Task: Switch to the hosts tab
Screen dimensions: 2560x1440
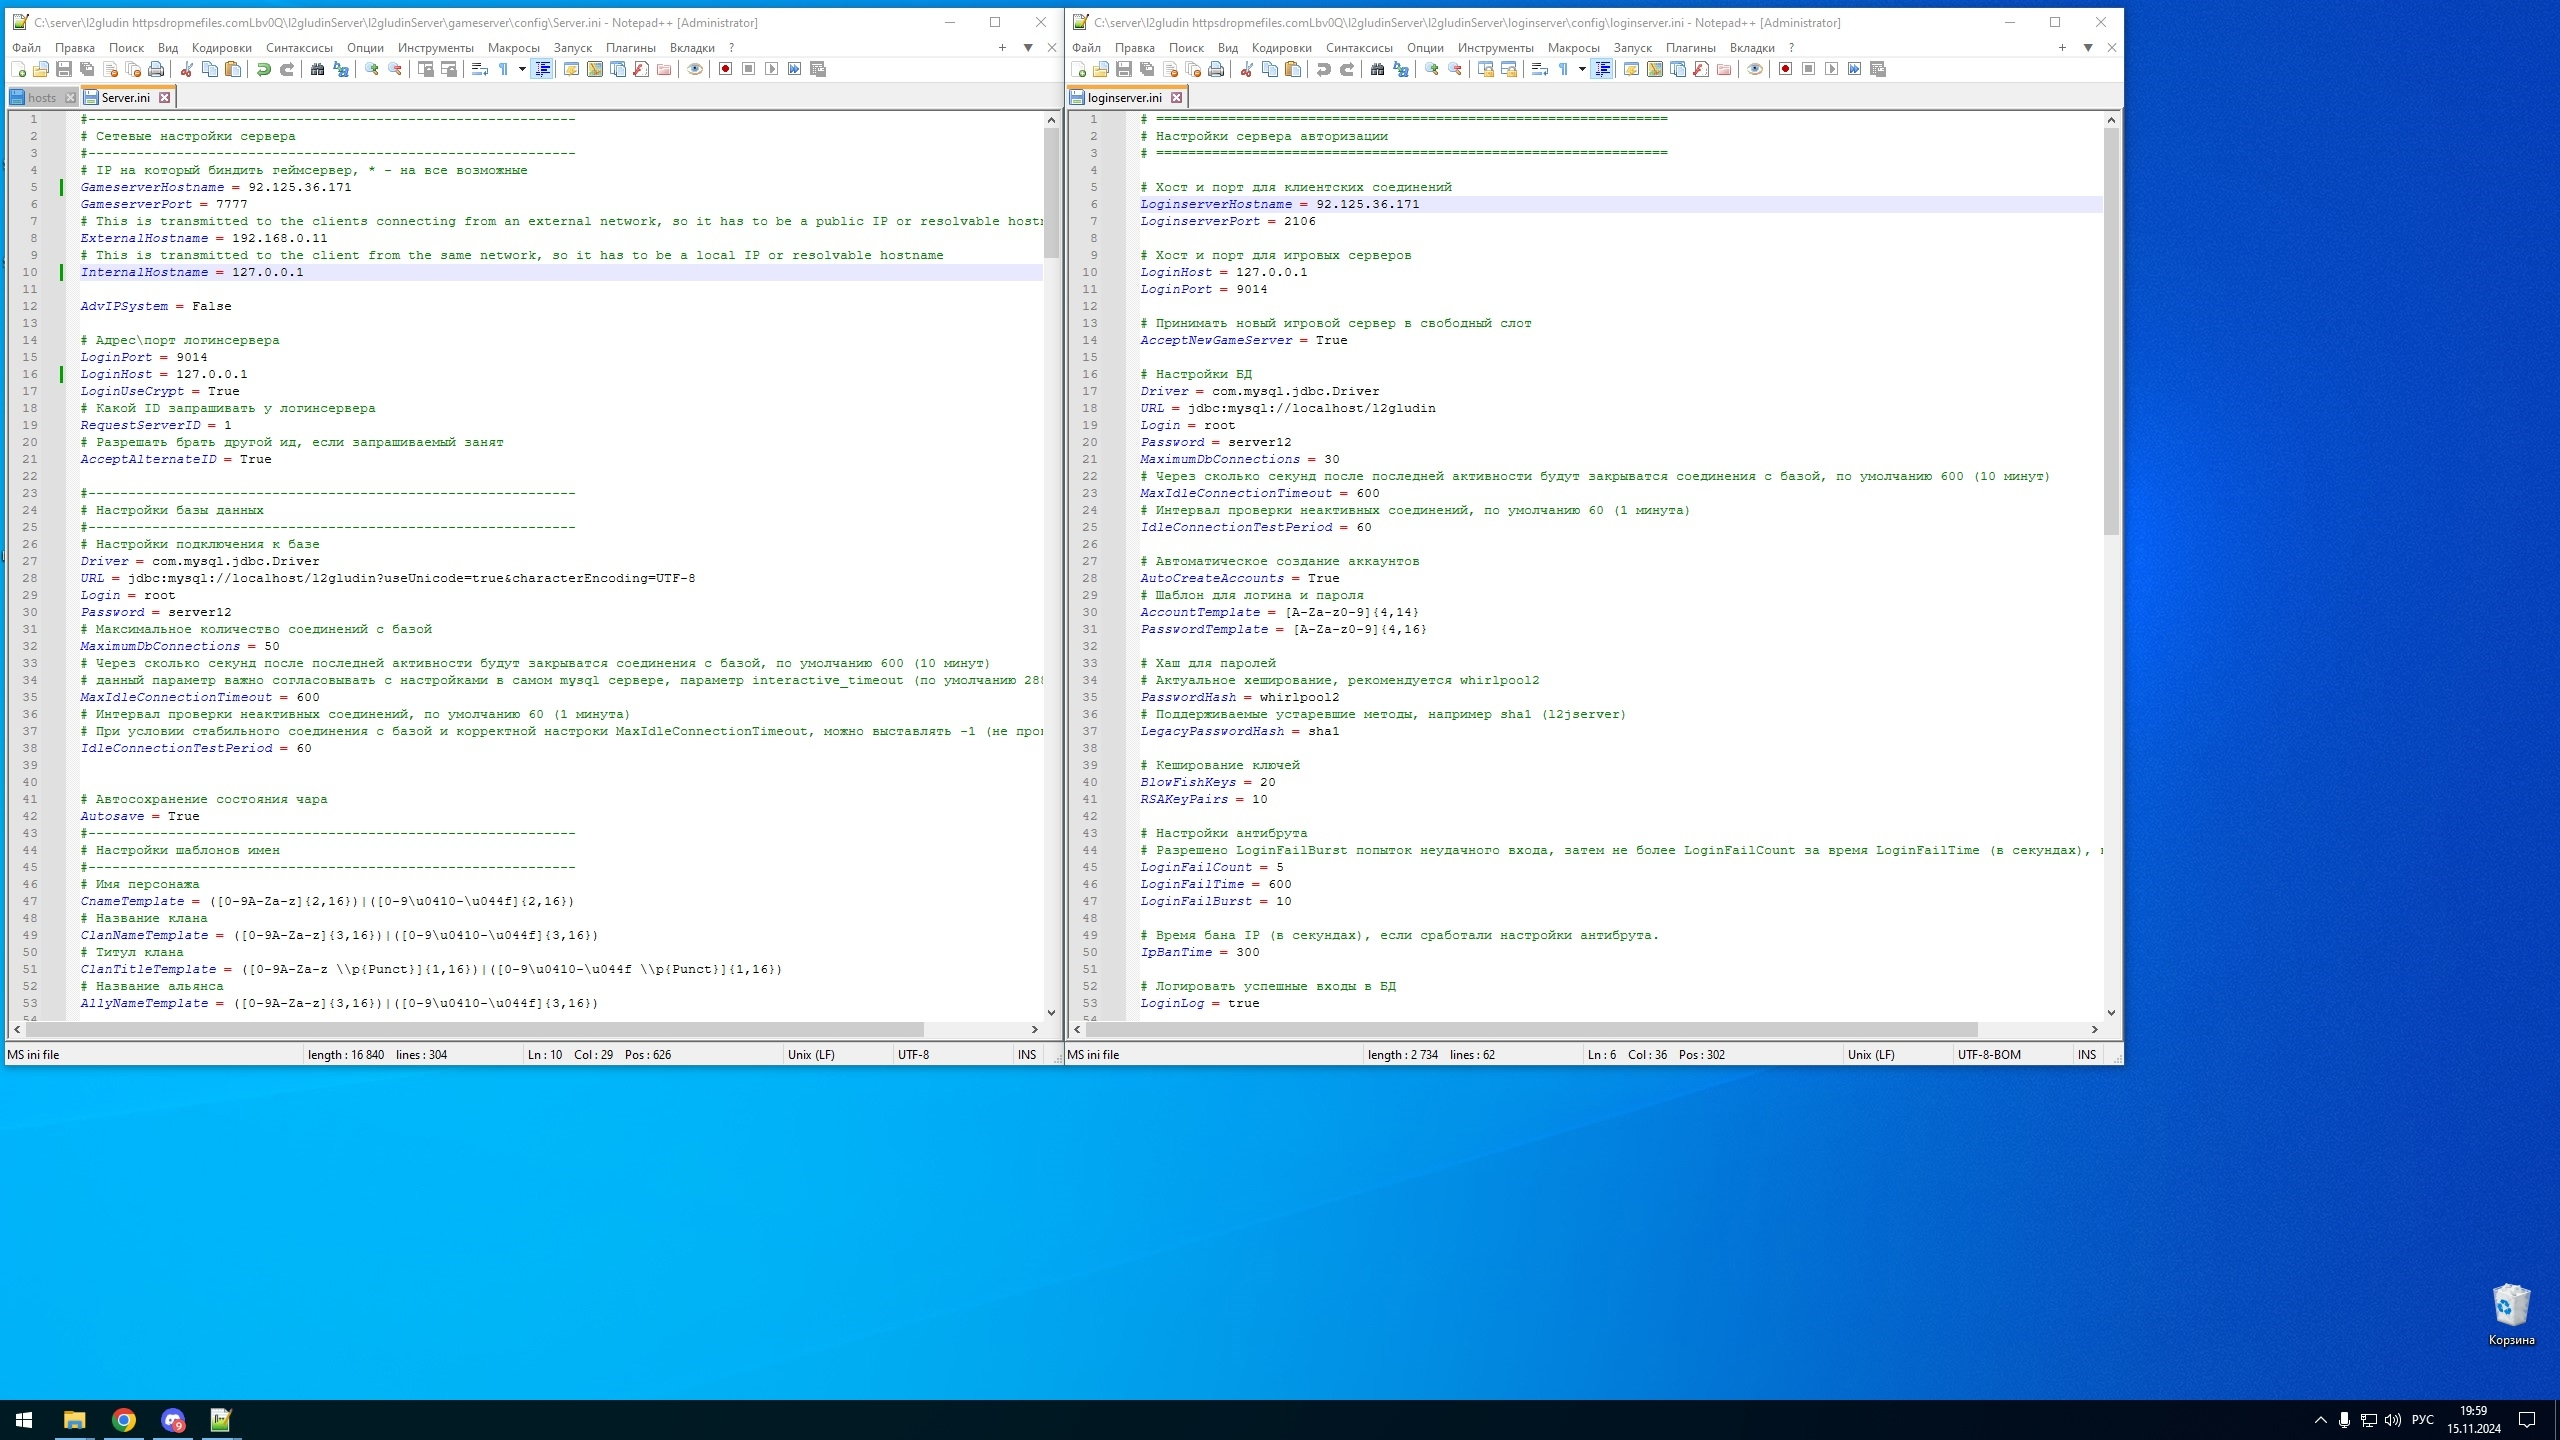Action: click(x=41, y=97)
